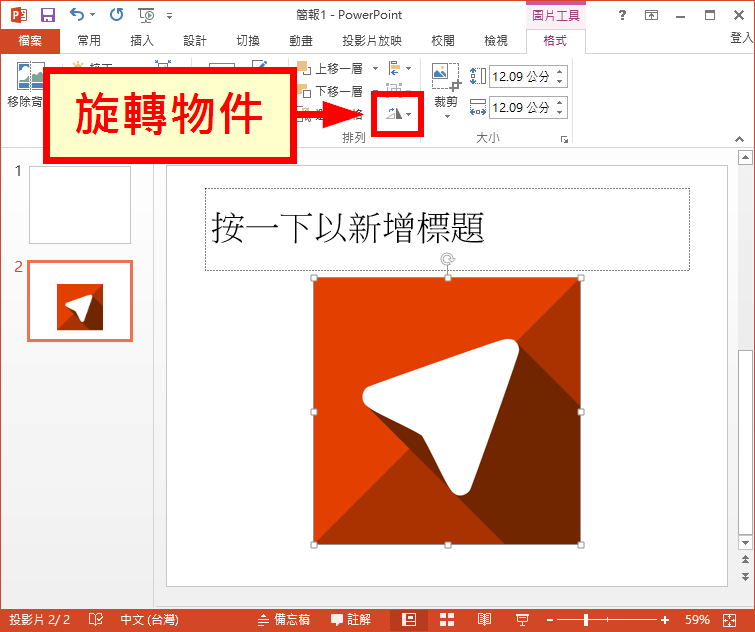Click 中文 (台灣) language indicator
Image resolution: width=755 pixels, height=632 pixels.
149,619
